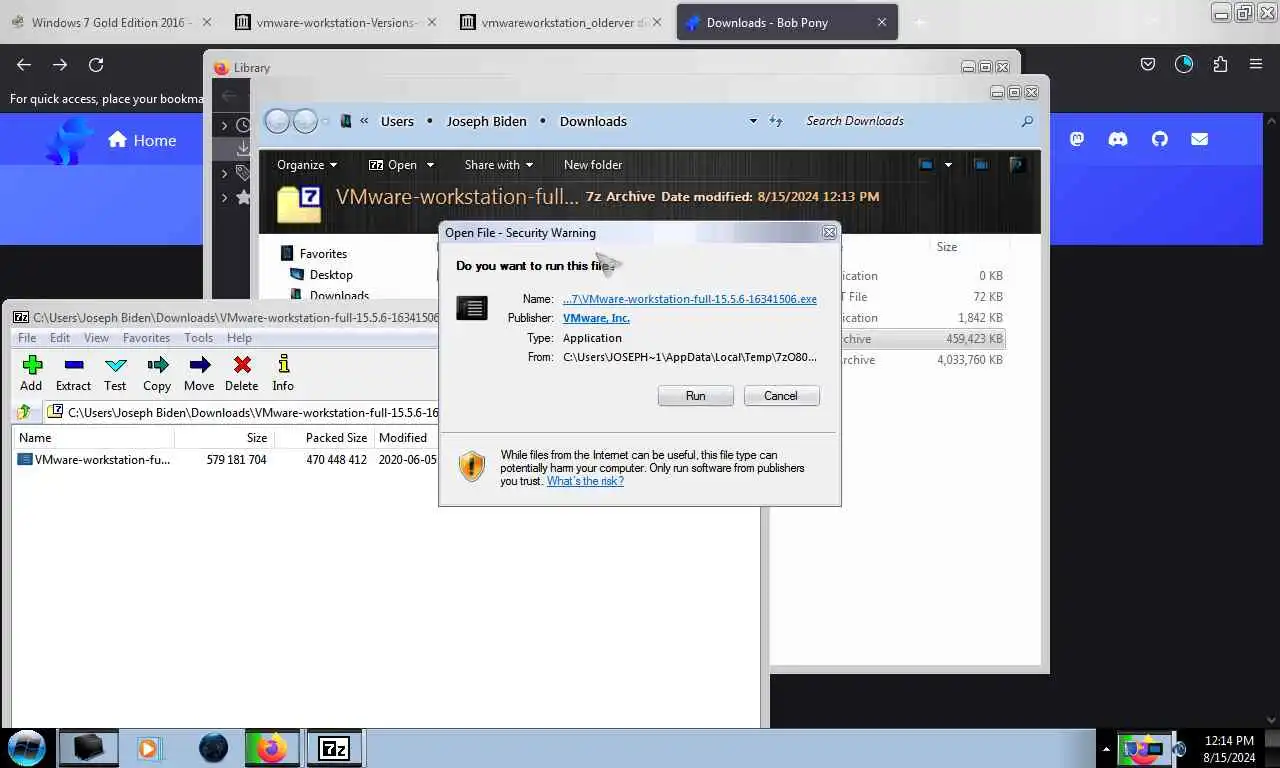Click Run in the Security Warning dialog
This screenshot has width=1280, height=768.
tap(696, 396)
